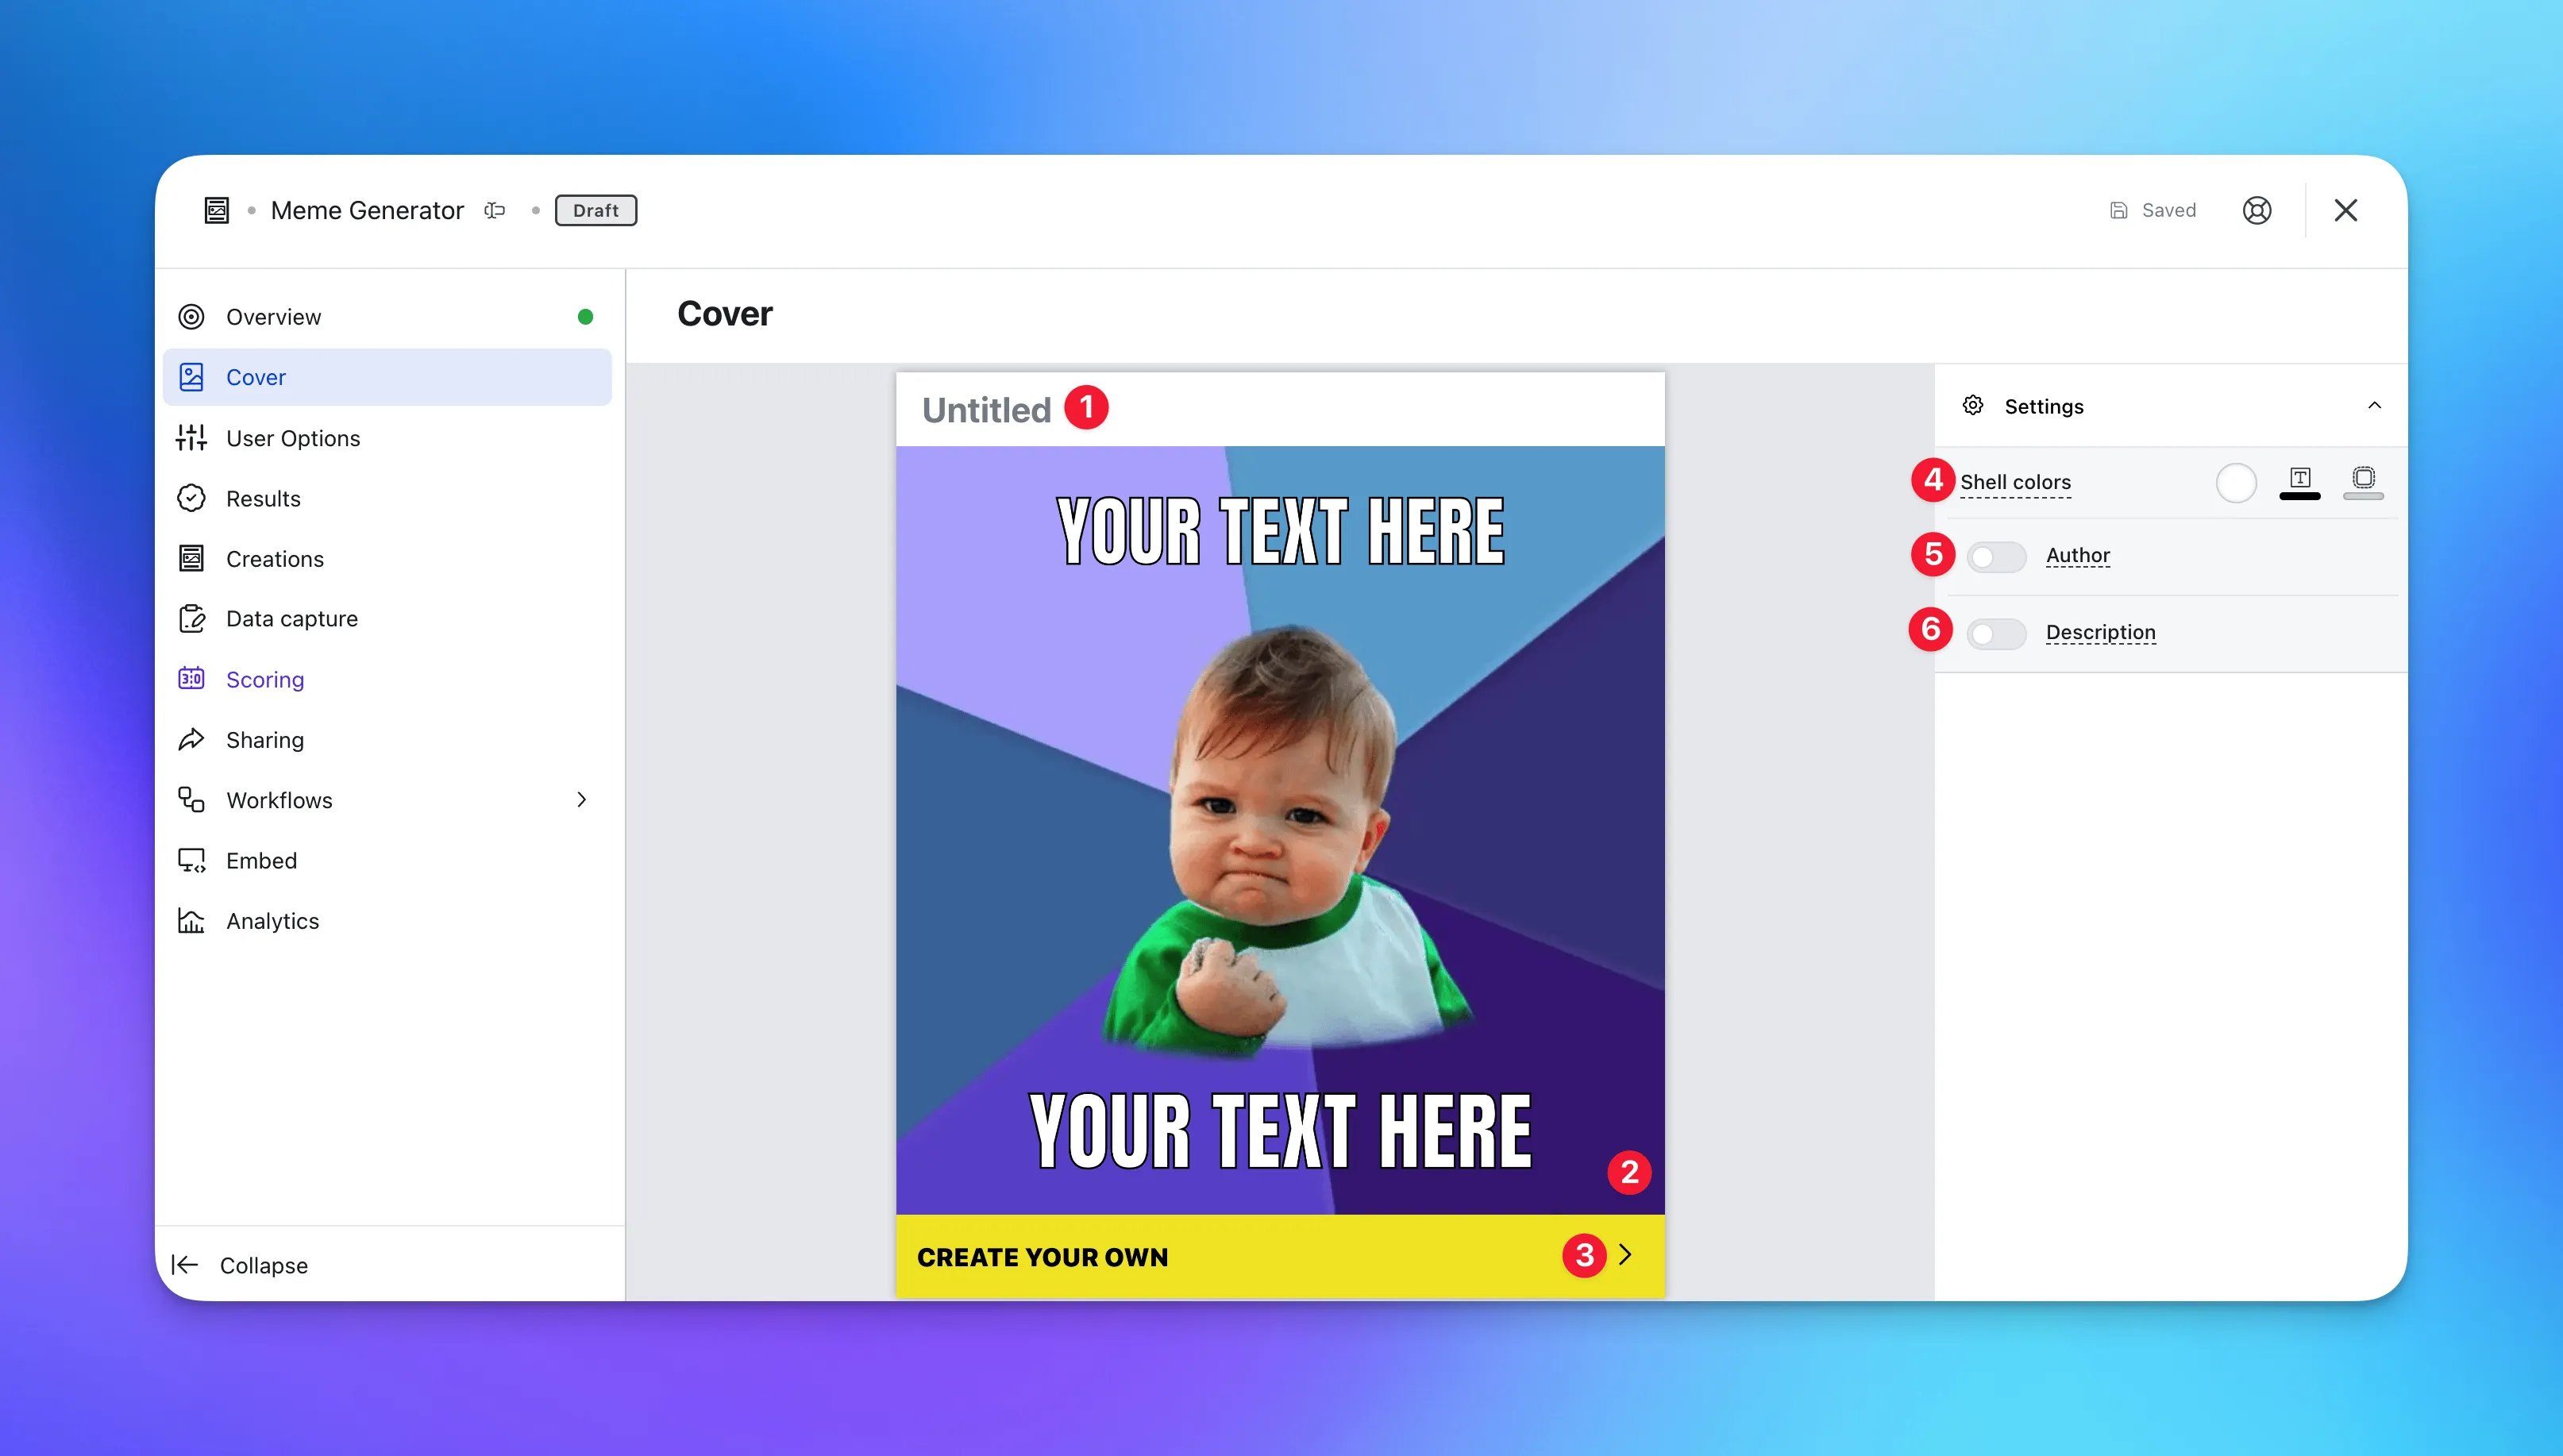
Task: Open the Sharing section
Action: pyautogui.click(x=387, y=740)
